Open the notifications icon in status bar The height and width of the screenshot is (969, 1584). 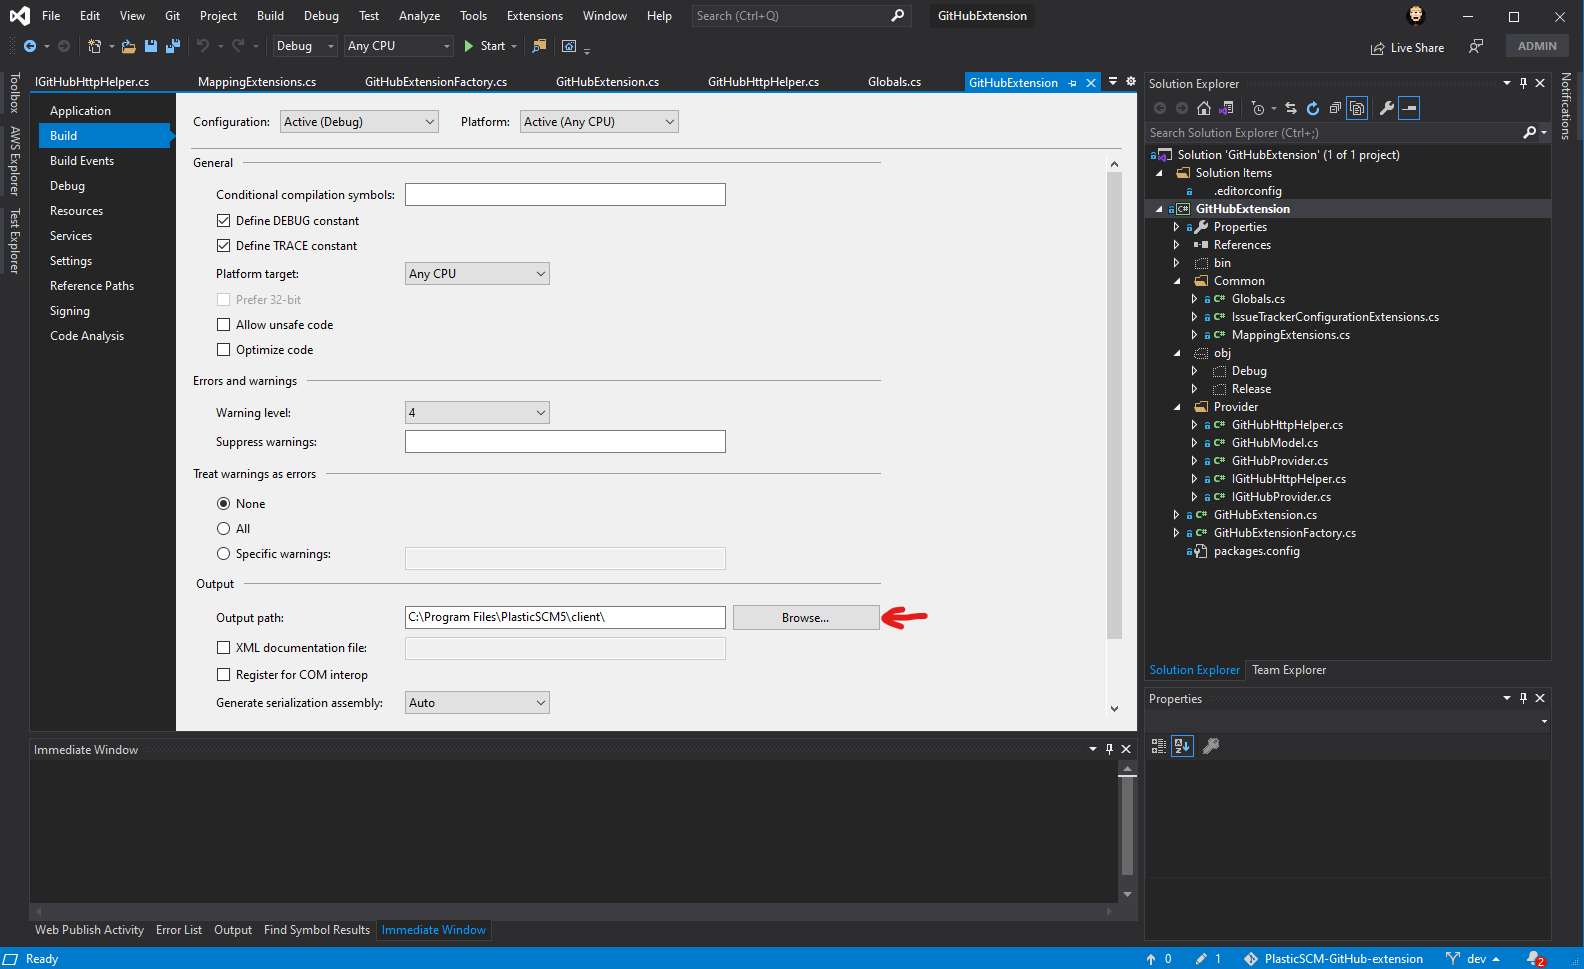click(x=1536, y=959)
